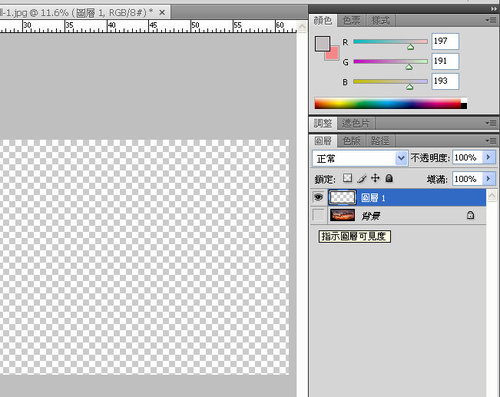This screenshot has width=500, height=397.
Task: Switch to the 色版 (Channels) tab
Action: click(x=351, y=141)
